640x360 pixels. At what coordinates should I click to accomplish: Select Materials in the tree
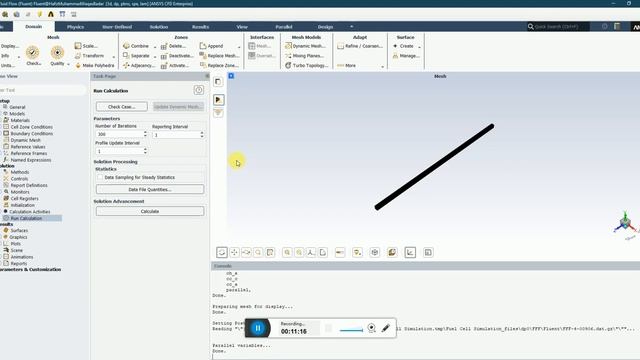[20, 120]
